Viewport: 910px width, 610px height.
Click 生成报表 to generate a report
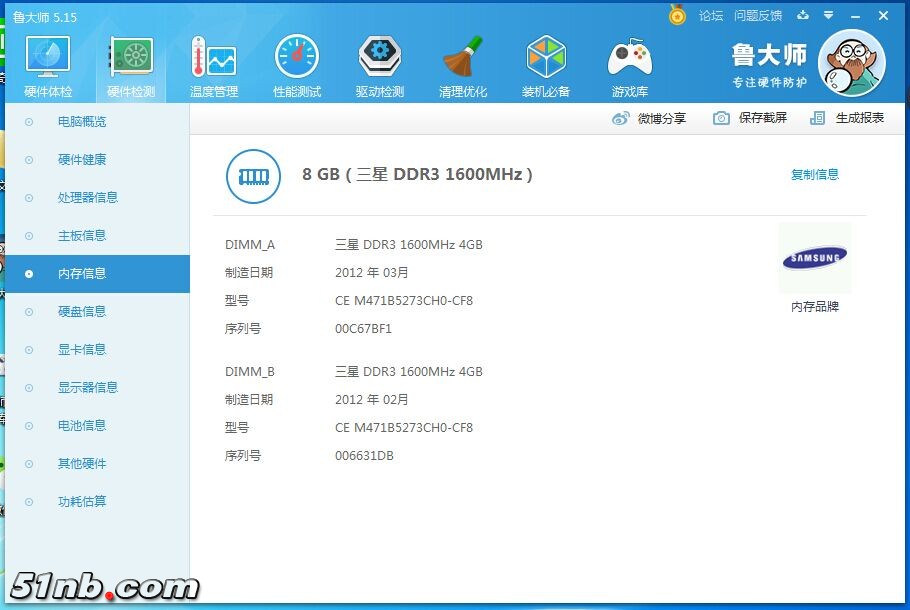click(858, 117)
